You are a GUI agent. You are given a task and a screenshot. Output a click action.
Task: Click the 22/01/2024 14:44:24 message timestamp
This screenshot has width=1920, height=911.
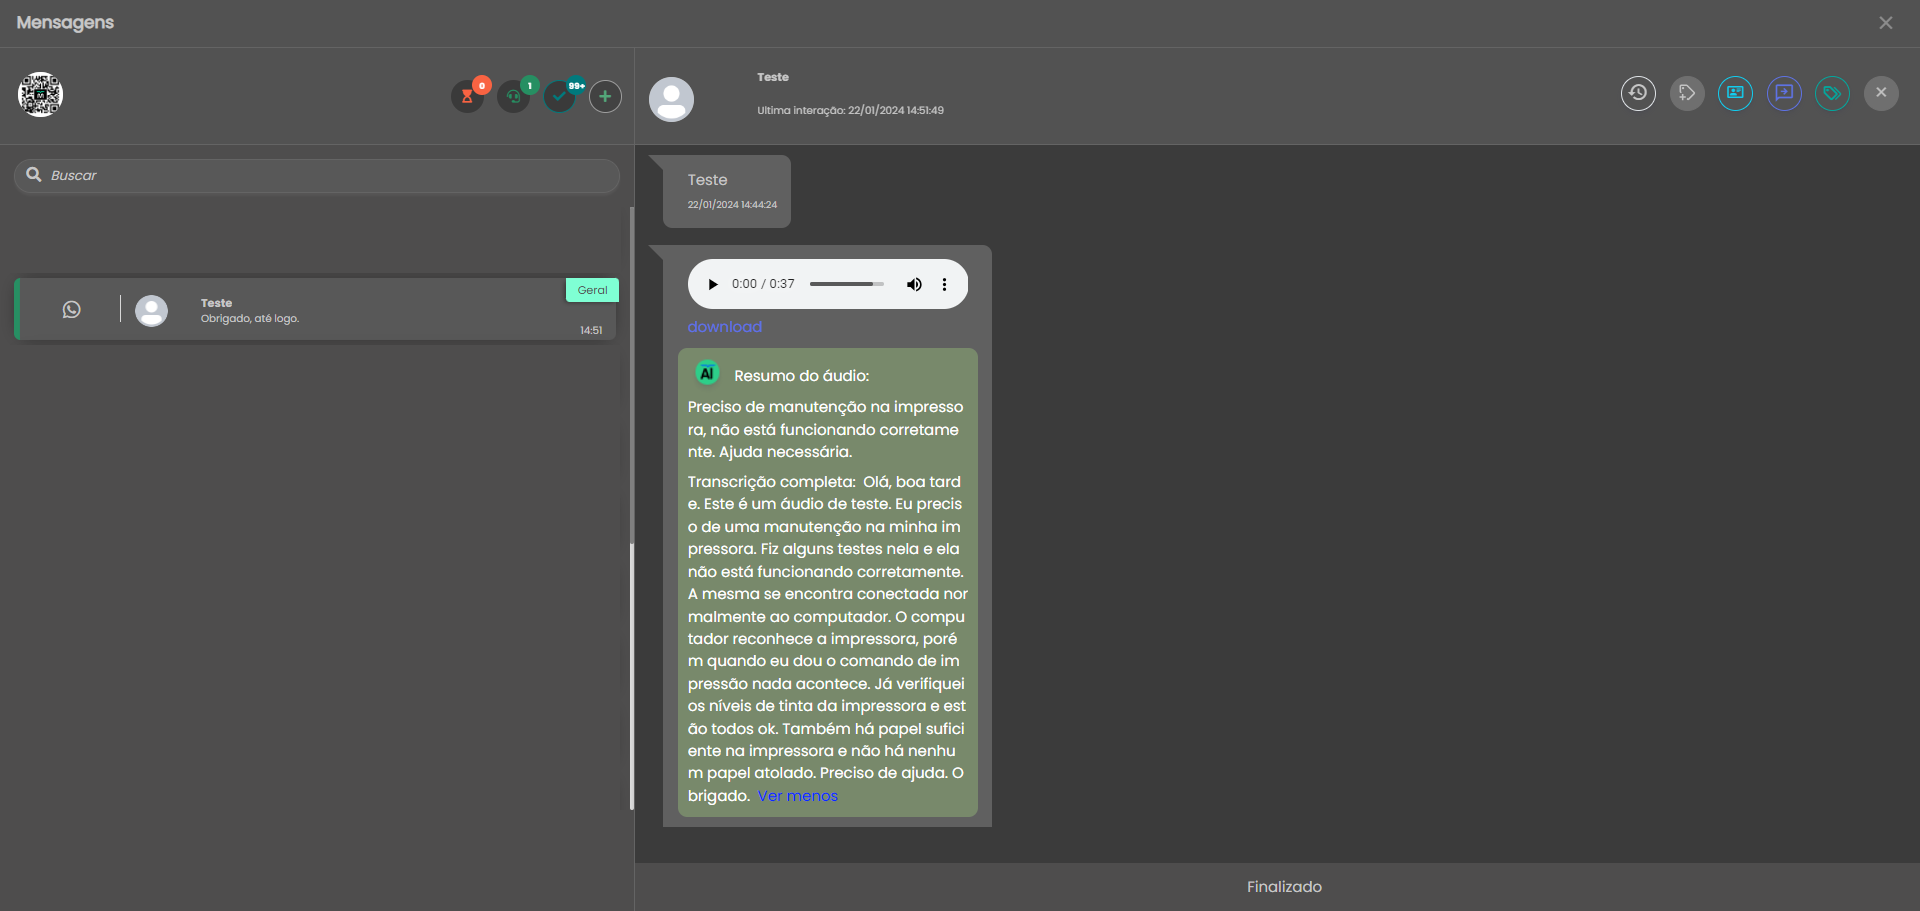click(x=732, y=204)
